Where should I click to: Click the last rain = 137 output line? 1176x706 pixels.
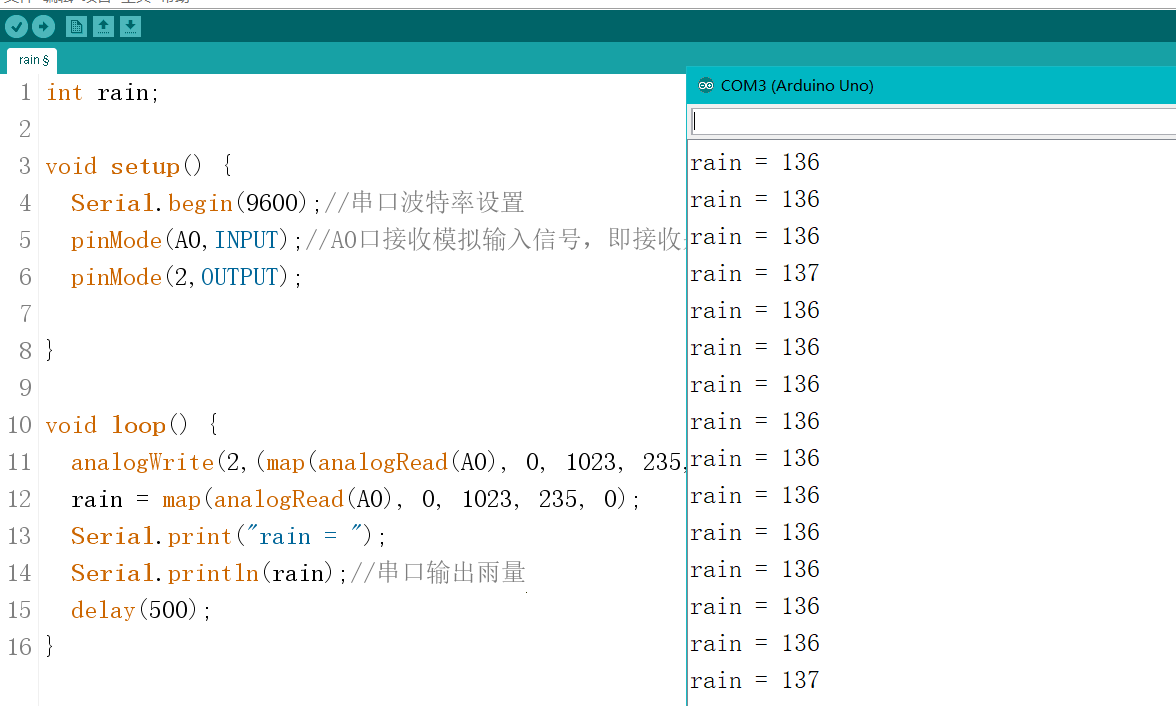coord(755,680)
